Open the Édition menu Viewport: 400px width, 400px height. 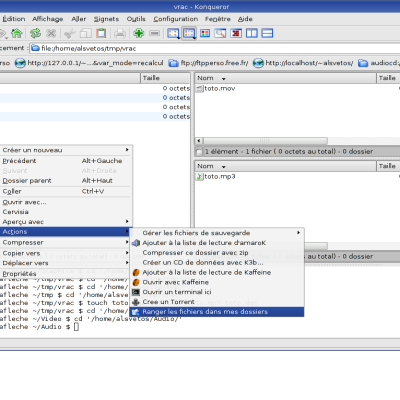click(14, 19)
